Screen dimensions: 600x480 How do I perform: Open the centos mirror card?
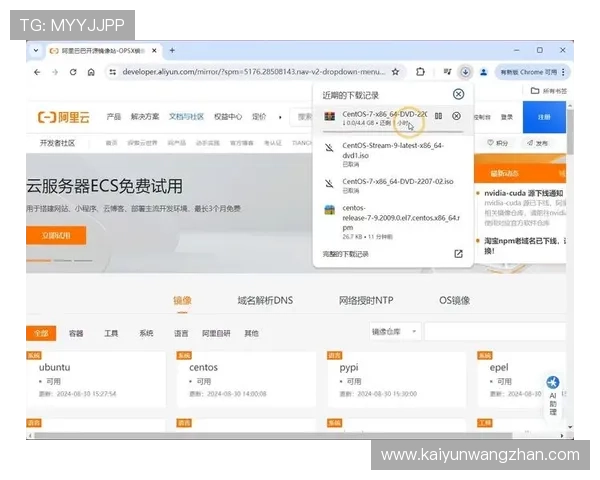(246, 379)
